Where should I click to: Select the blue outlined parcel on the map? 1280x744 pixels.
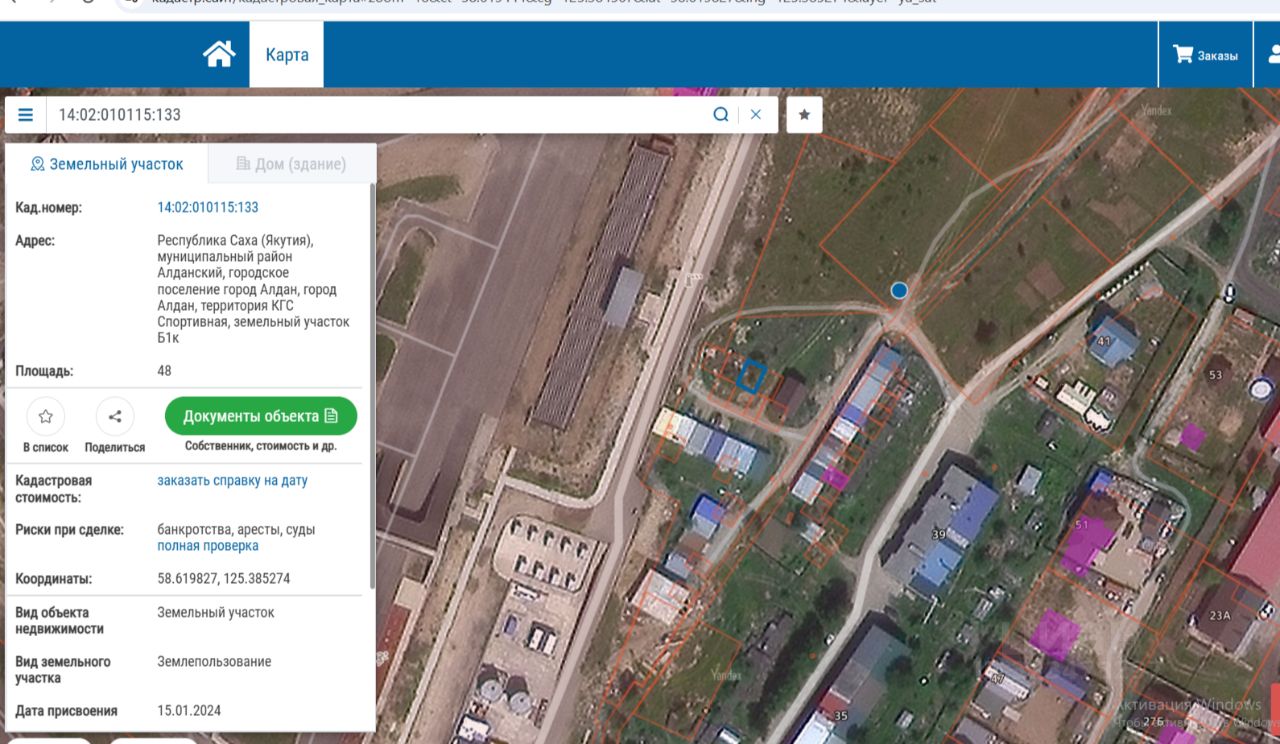click(x=751, y=376)
